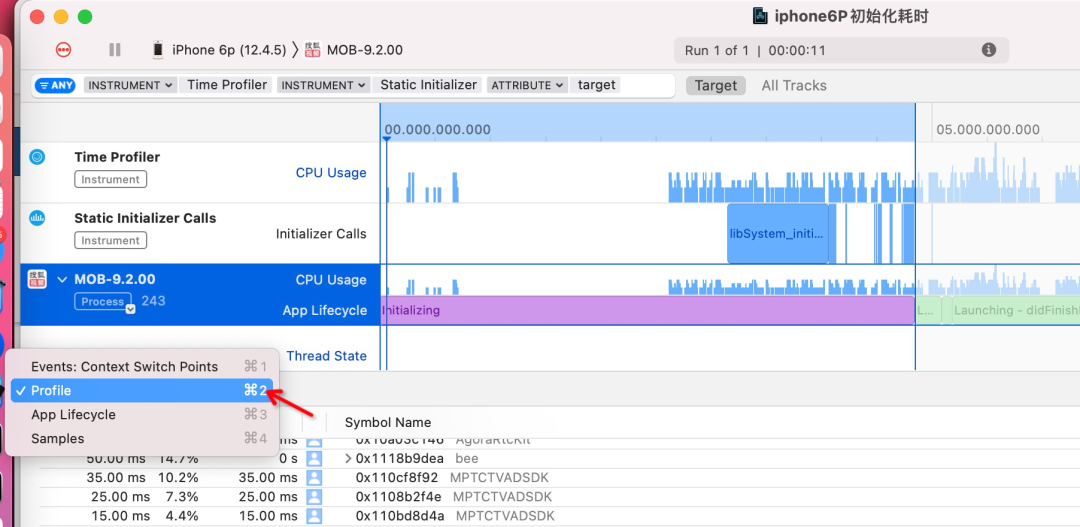The image size is (1080, 527).
Task: Open the second INSTRUMENT filter dropdown
Action: (x=324, y=85)
